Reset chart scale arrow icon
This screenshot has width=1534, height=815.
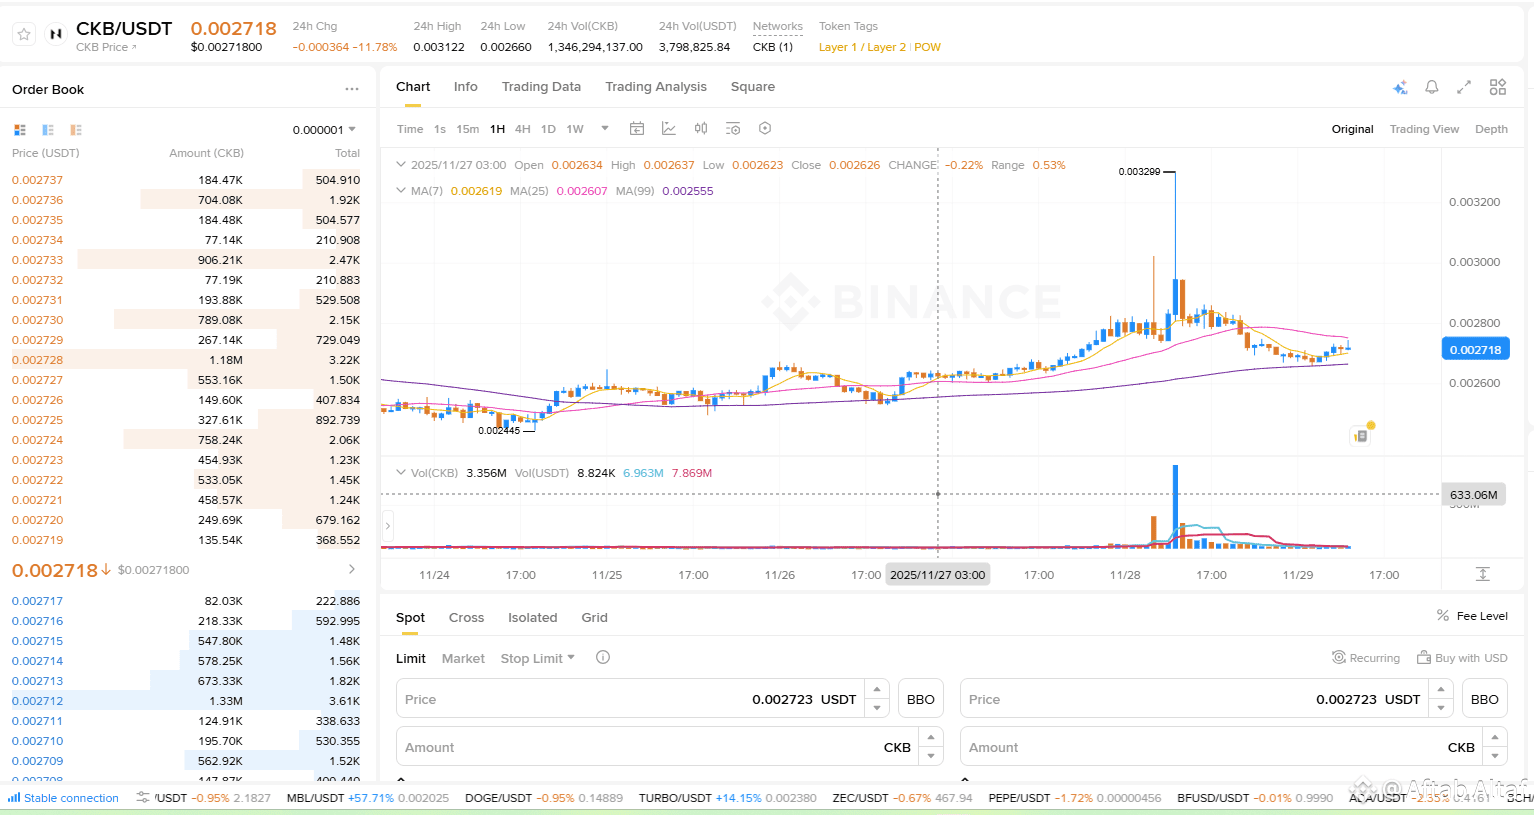[1483, 574]
